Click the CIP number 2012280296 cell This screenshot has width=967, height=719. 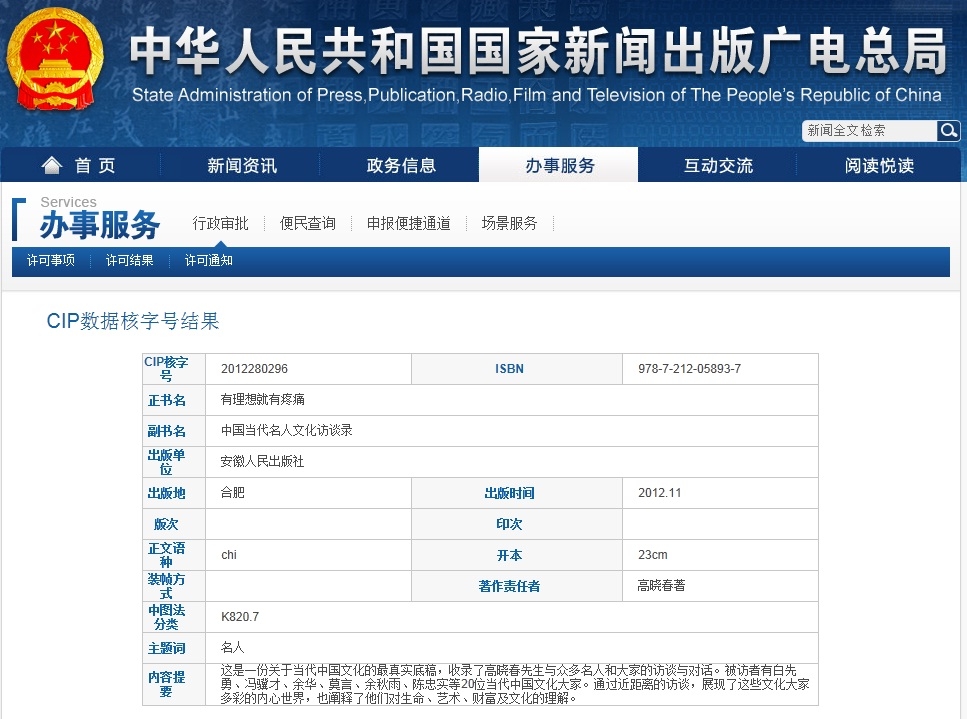254,369
